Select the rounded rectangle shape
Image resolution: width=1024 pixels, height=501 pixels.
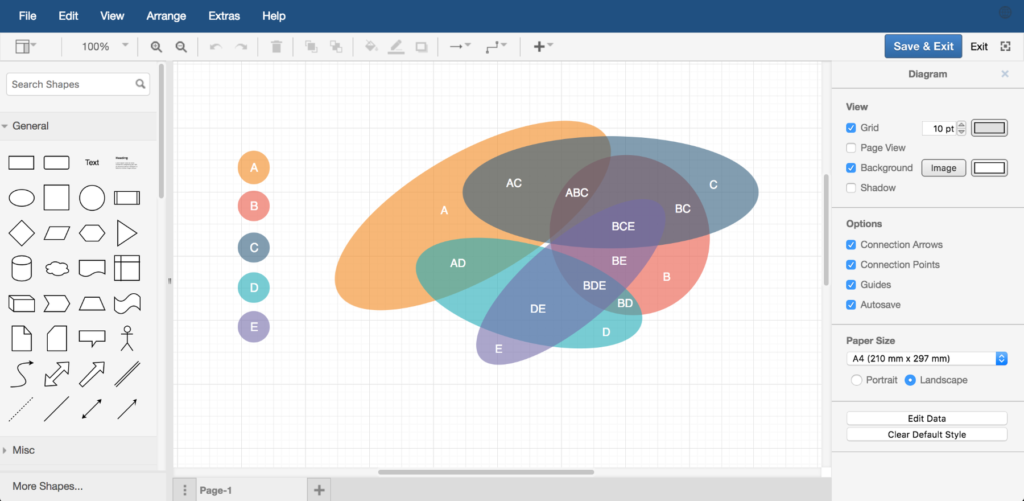coord(56,163)
